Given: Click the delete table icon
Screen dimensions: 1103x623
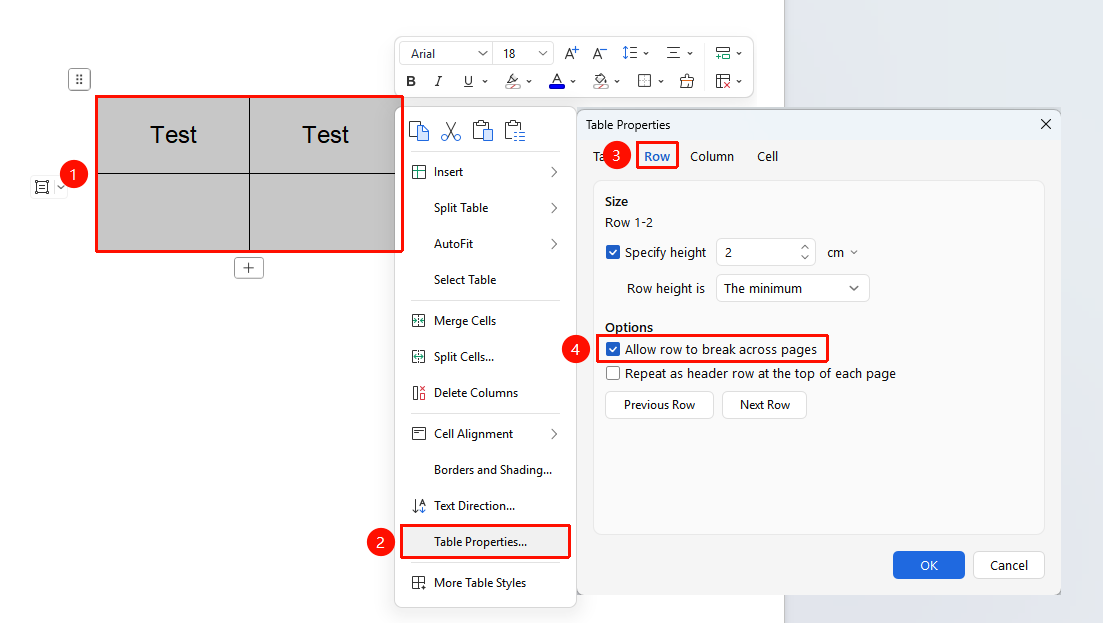Looking at the screenshot, I should click(x=722, y=81).
